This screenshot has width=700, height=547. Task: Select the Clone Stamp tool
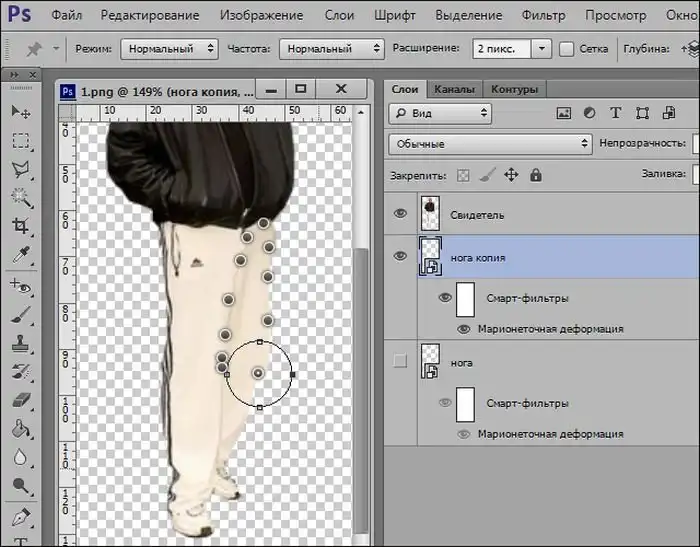coord(20,343)
